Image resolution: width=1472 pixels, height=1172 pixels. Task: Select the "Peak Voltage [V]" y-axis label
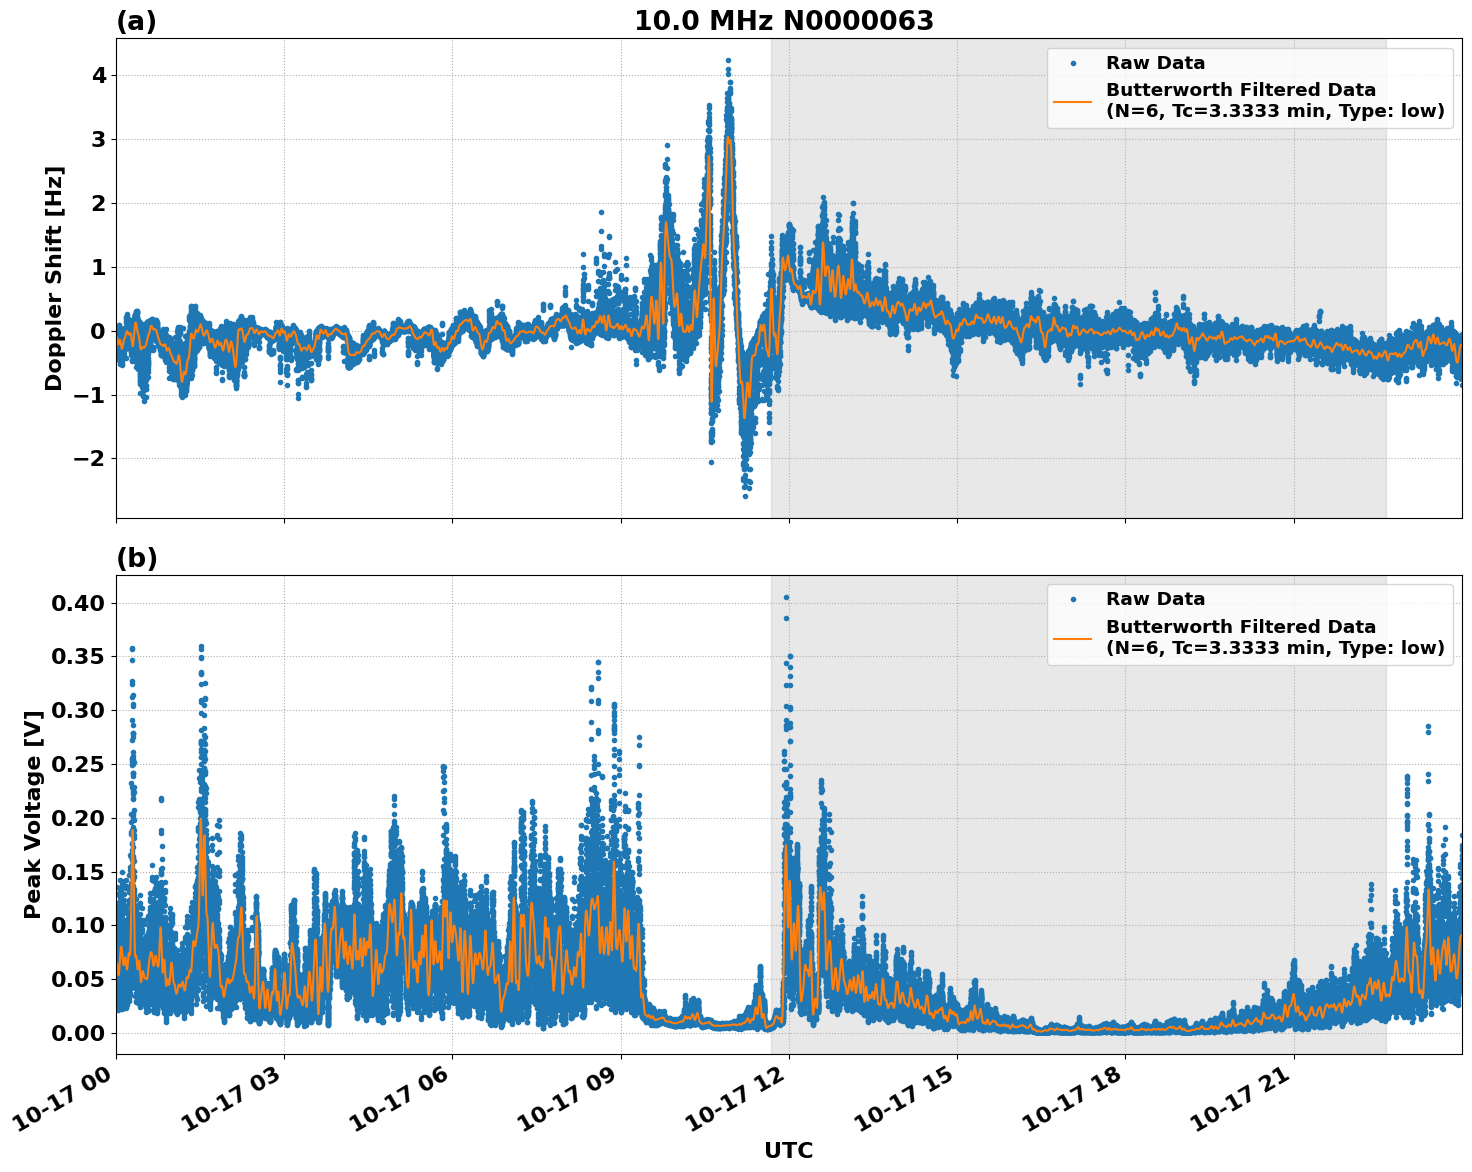(x=33, y=814)
